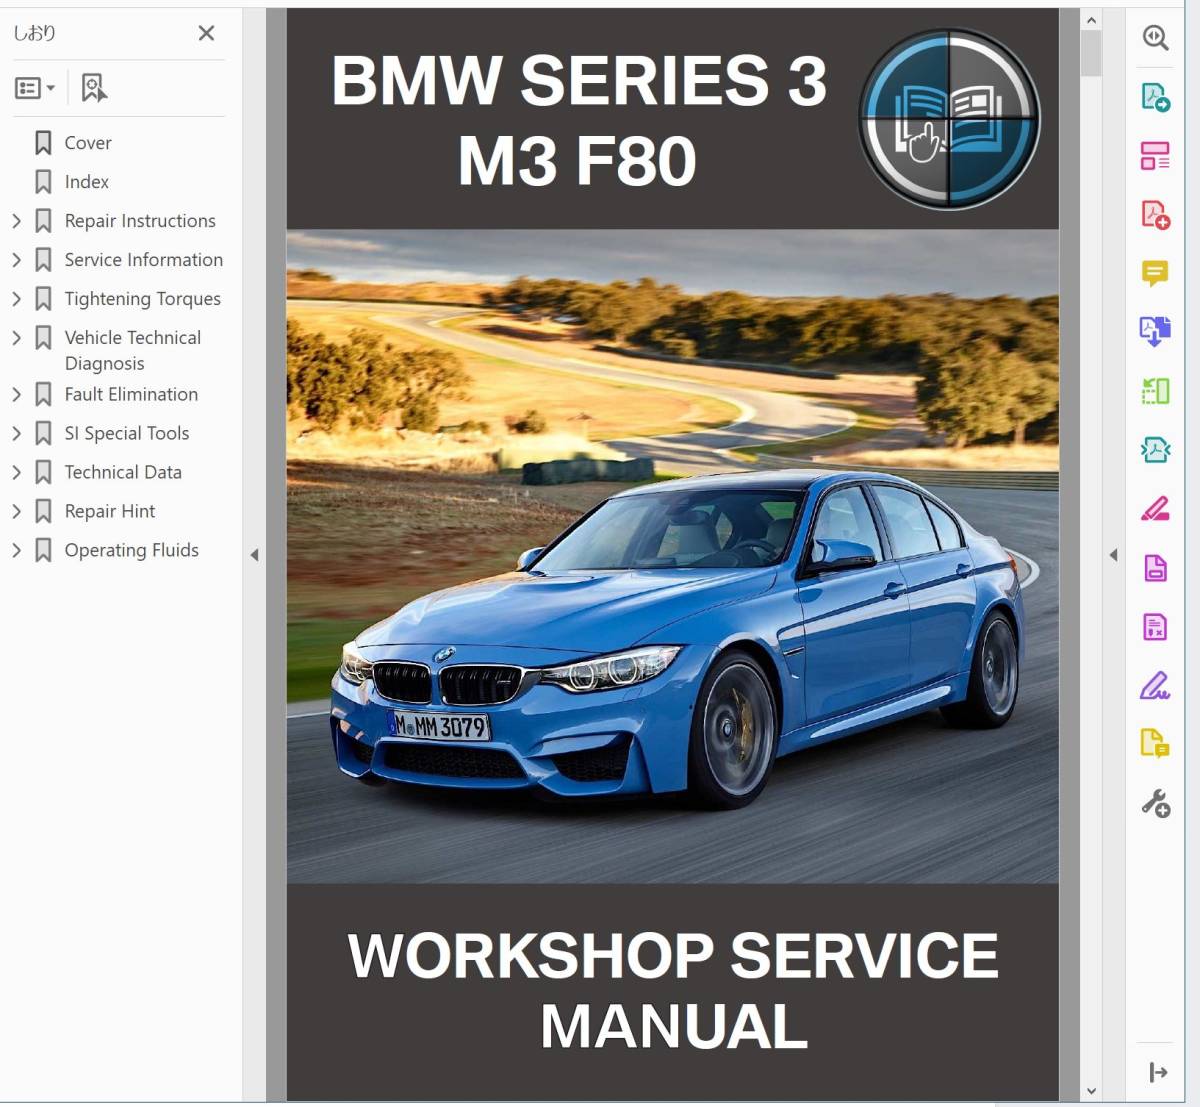This screenshot has width=1200, height=1107.
Task: Select the Technical Data bookmark label
Action: click(x=123, y=473)
